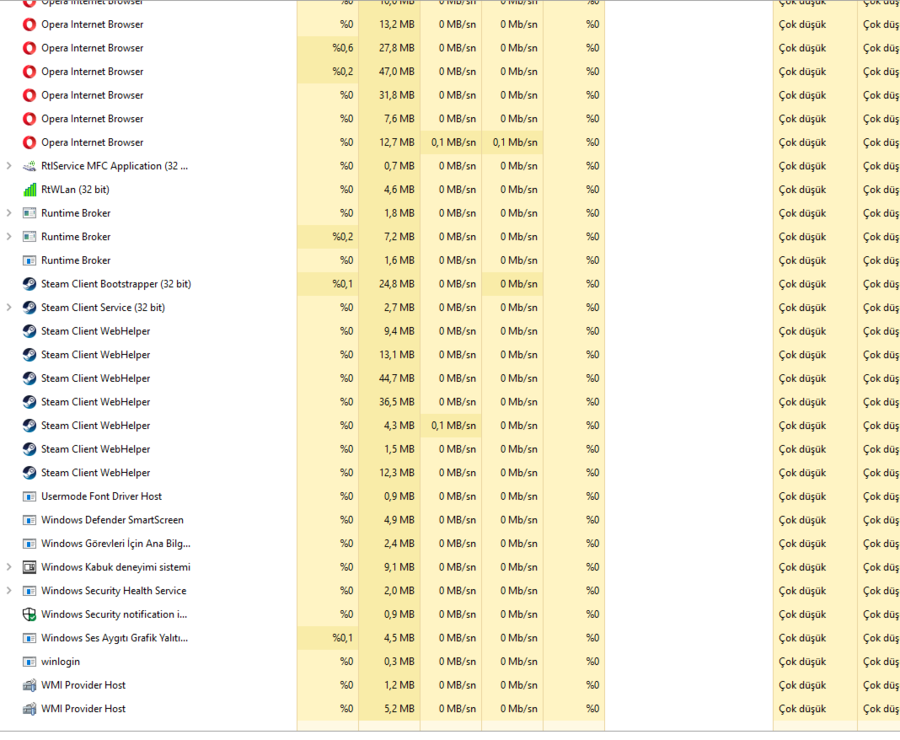The height and width of the screenshot is (740, 900).
Task: Click the Steam Client Bootstrapper icon
Action: (29, 284)
